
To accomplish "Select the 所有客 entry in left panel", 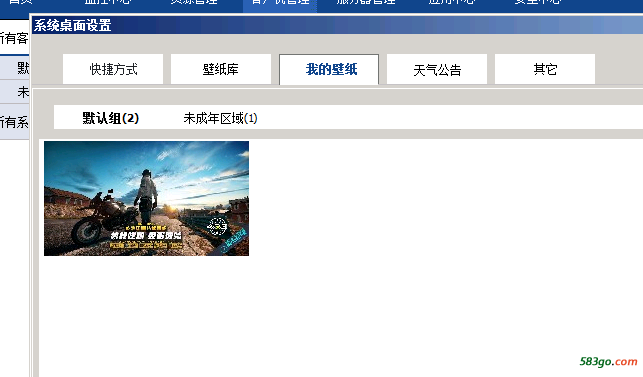I will click(x=14, y=38).
